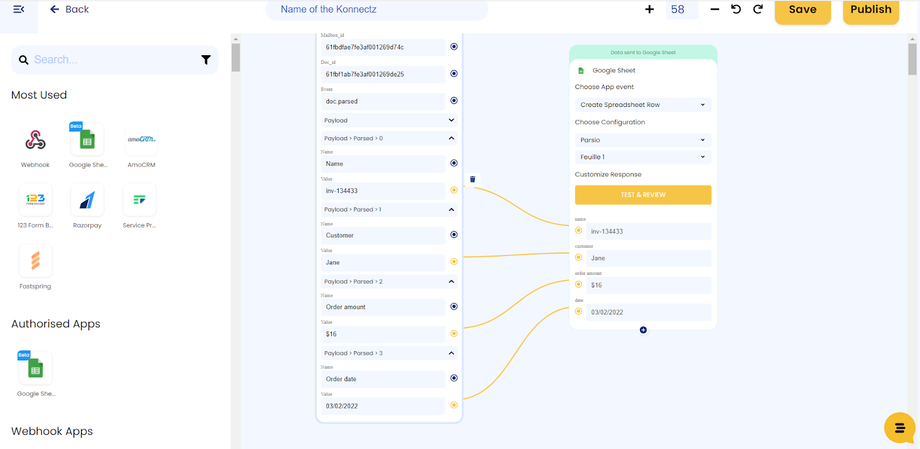This screenshot has height=449, width=920.
Task: Select the Fastspring app icon
Action: 35,261
